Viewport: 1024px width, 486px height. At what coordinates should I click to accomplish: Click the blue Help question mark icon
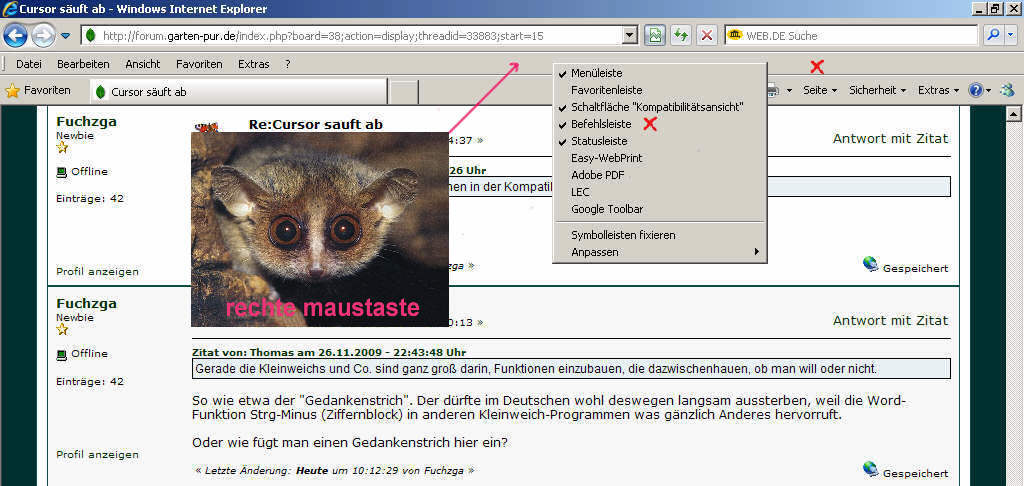point(975,90)
